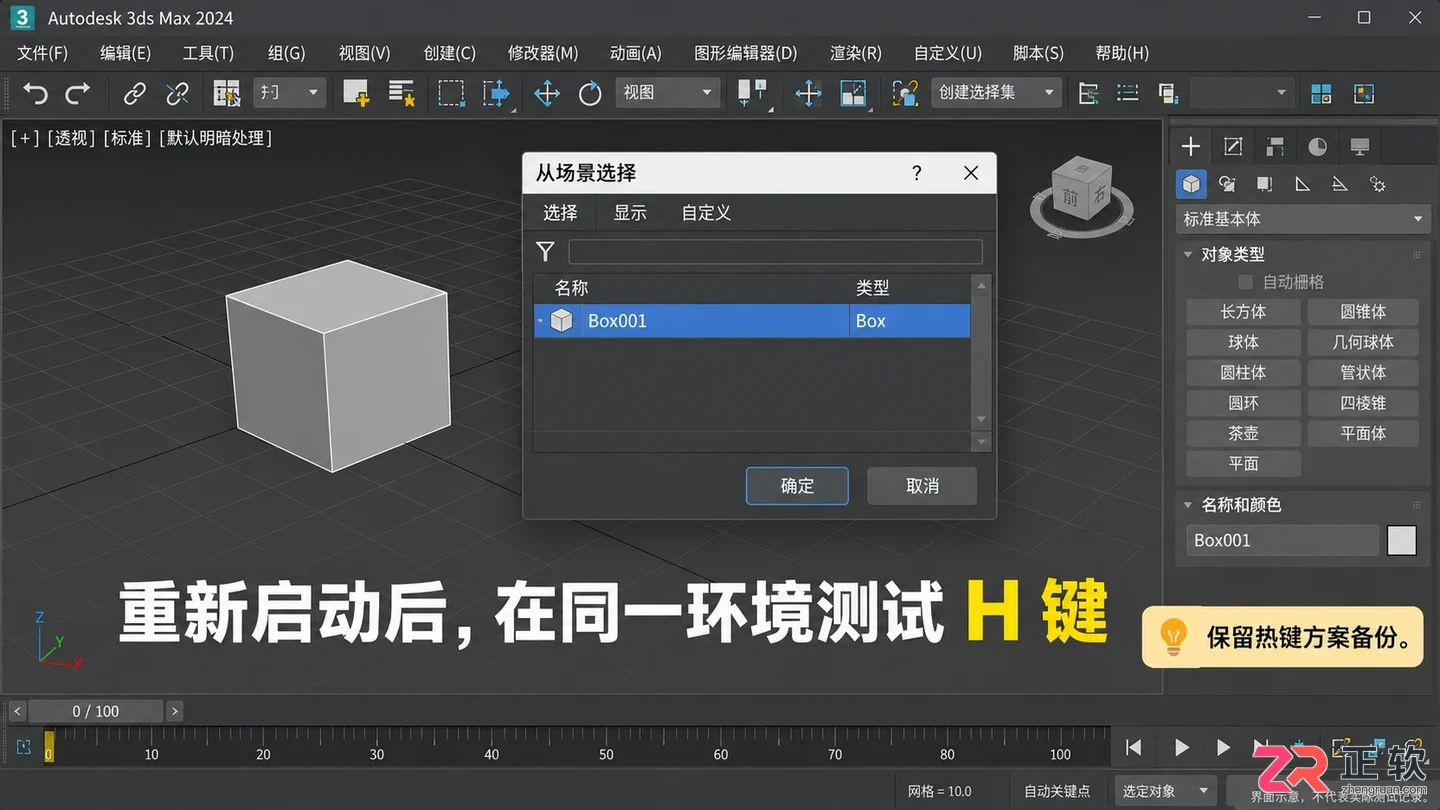This screenshot has height=810, width=1440.
Task: Select the Box001 row in the scene list
Action: pos(752,321)
